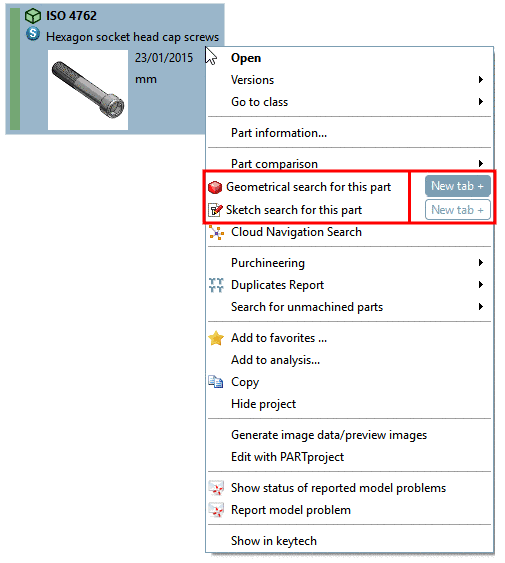Viewport: 505px width, 563px height.
Task: Click the date 23/01/2015
Action: click(164, 58)
